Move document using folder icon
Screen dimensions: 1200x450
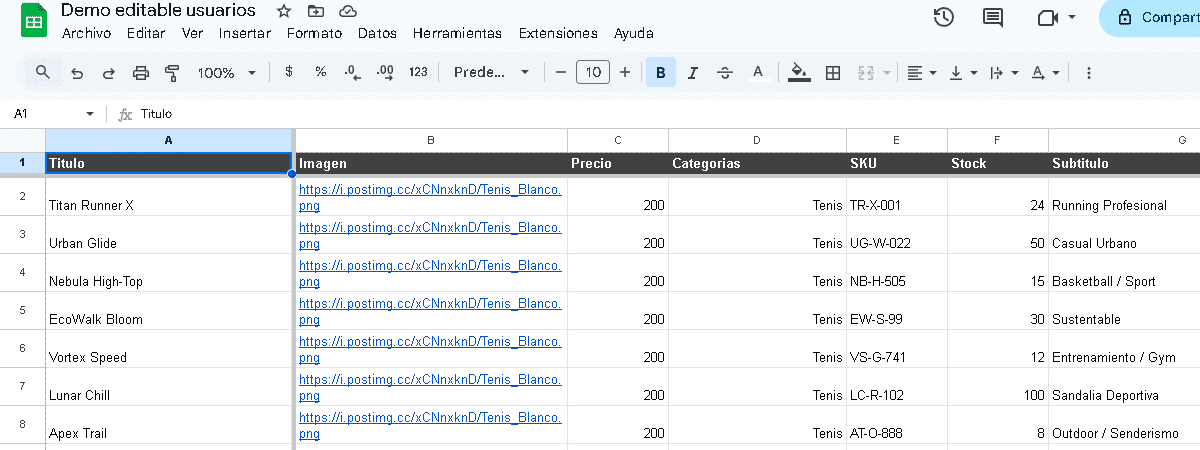(316, 11)
